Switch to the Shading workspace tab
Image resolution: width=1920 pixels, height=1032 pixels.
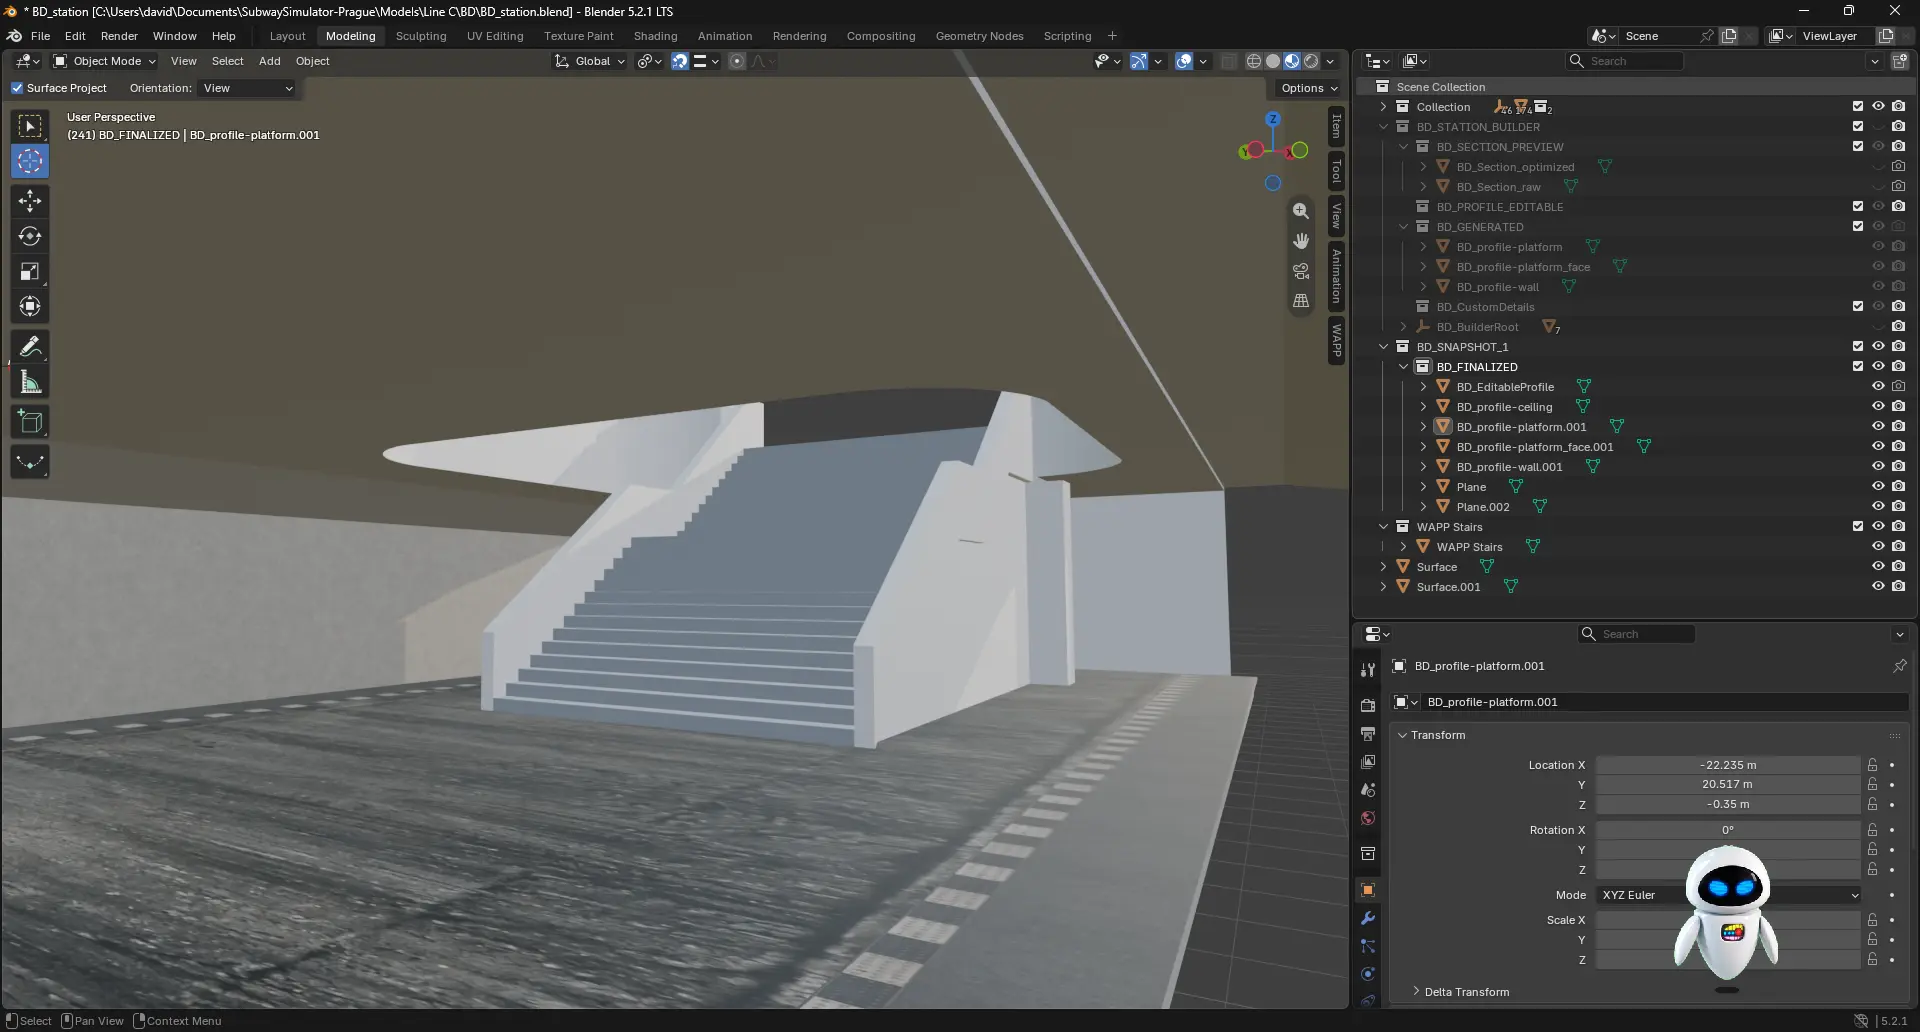point(655,36)
